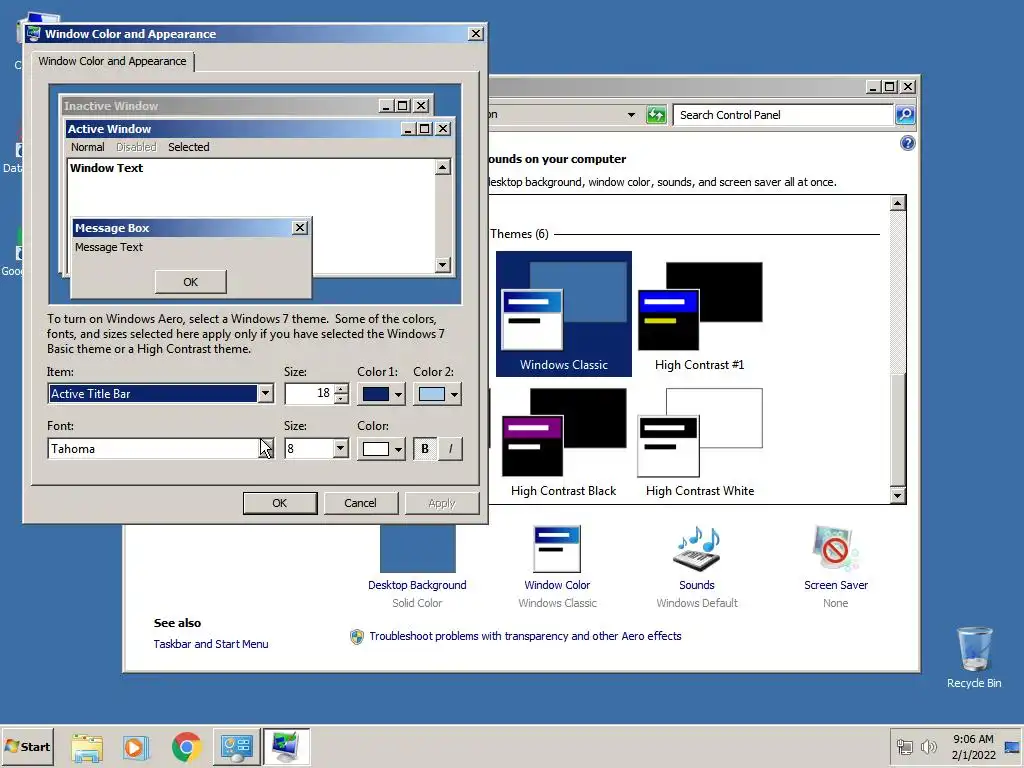The image size is (1024, 768).
Task: Click the themes list scroll up arrow
Action: [898, 203]
